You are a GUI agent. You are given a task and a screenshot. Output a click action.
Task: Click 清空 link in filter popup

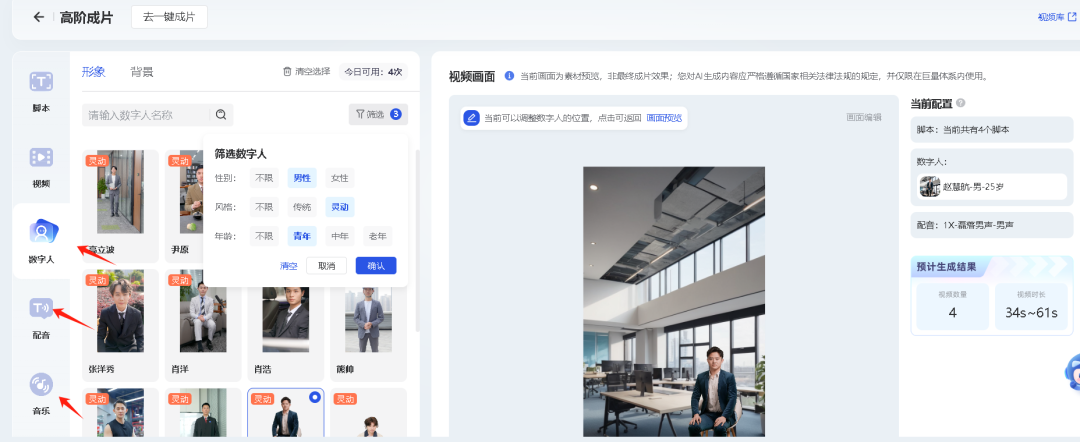(x=289, y=266)
